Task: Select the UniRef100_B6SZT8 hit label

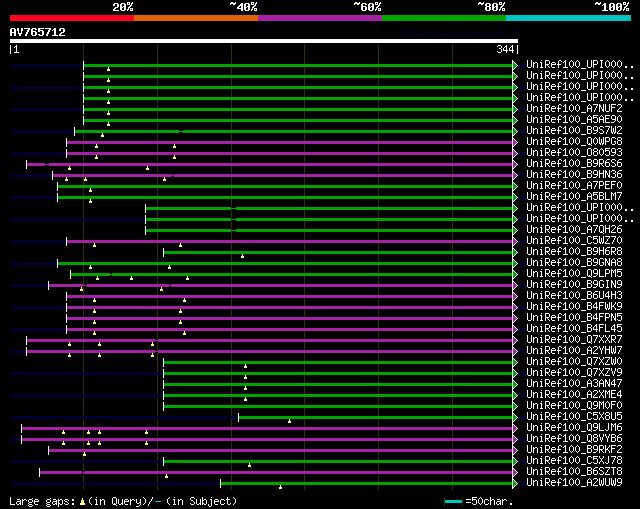Action: [574, 471]
